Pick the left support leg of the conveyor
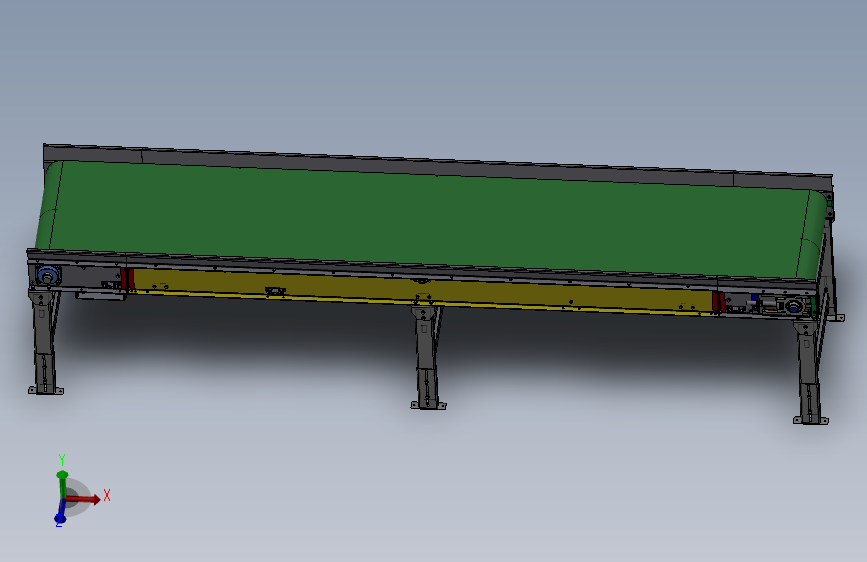 [44, 340]
